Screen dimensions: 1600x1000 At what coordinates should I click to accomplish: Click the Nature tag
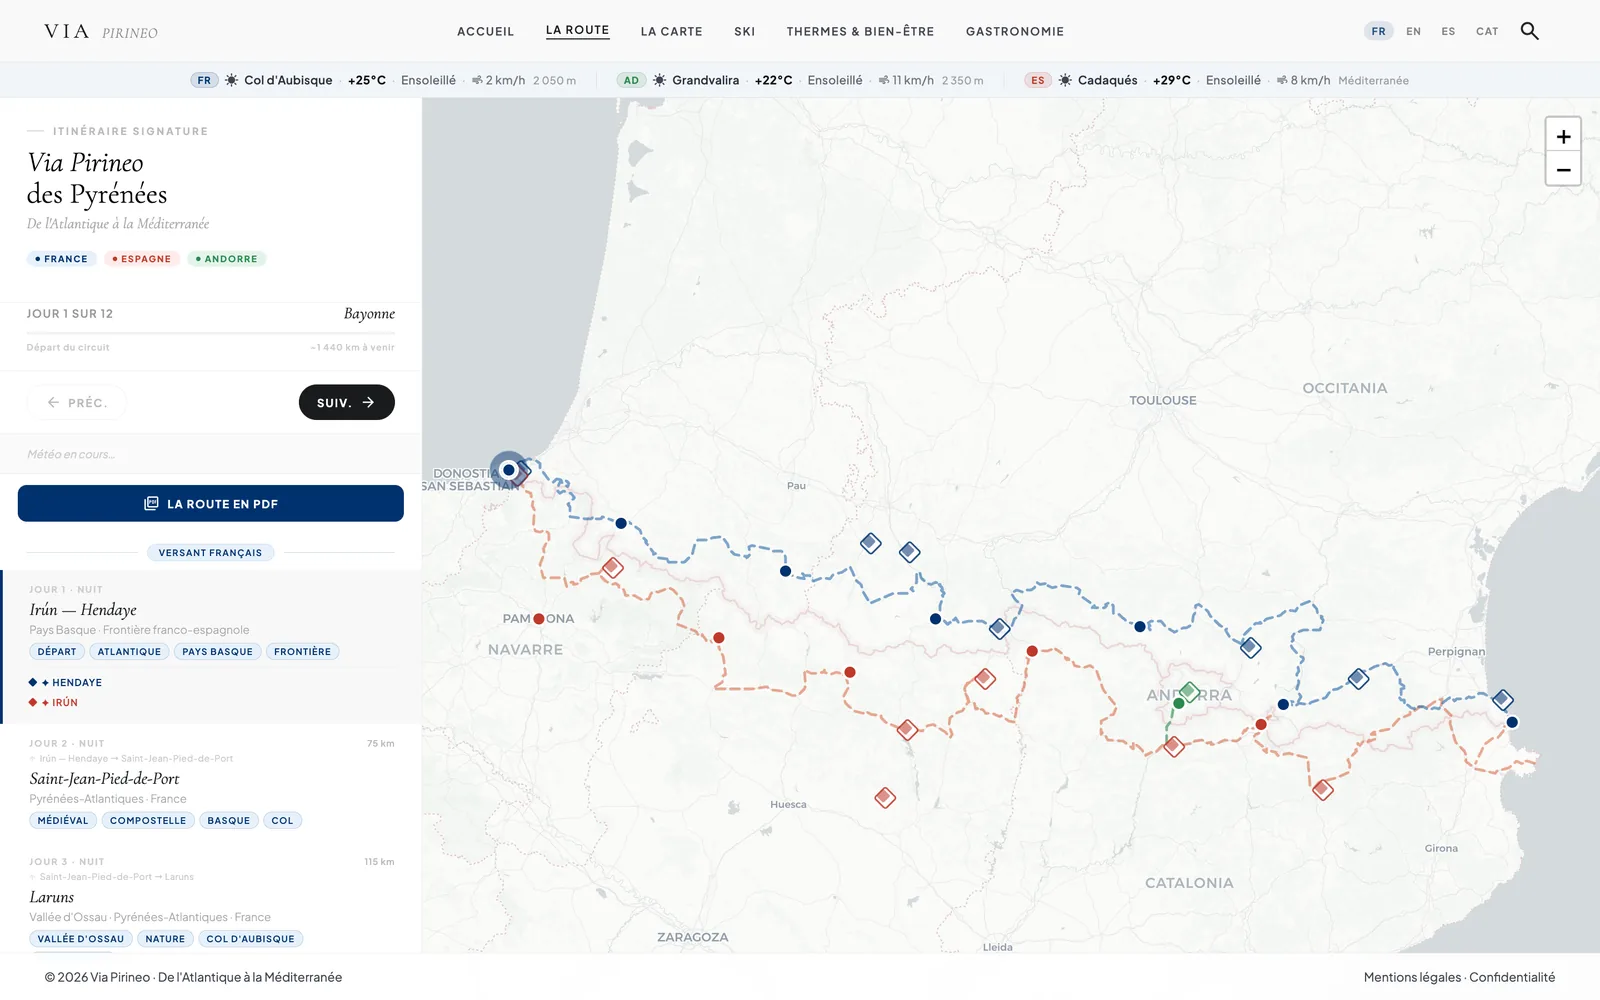165,938
